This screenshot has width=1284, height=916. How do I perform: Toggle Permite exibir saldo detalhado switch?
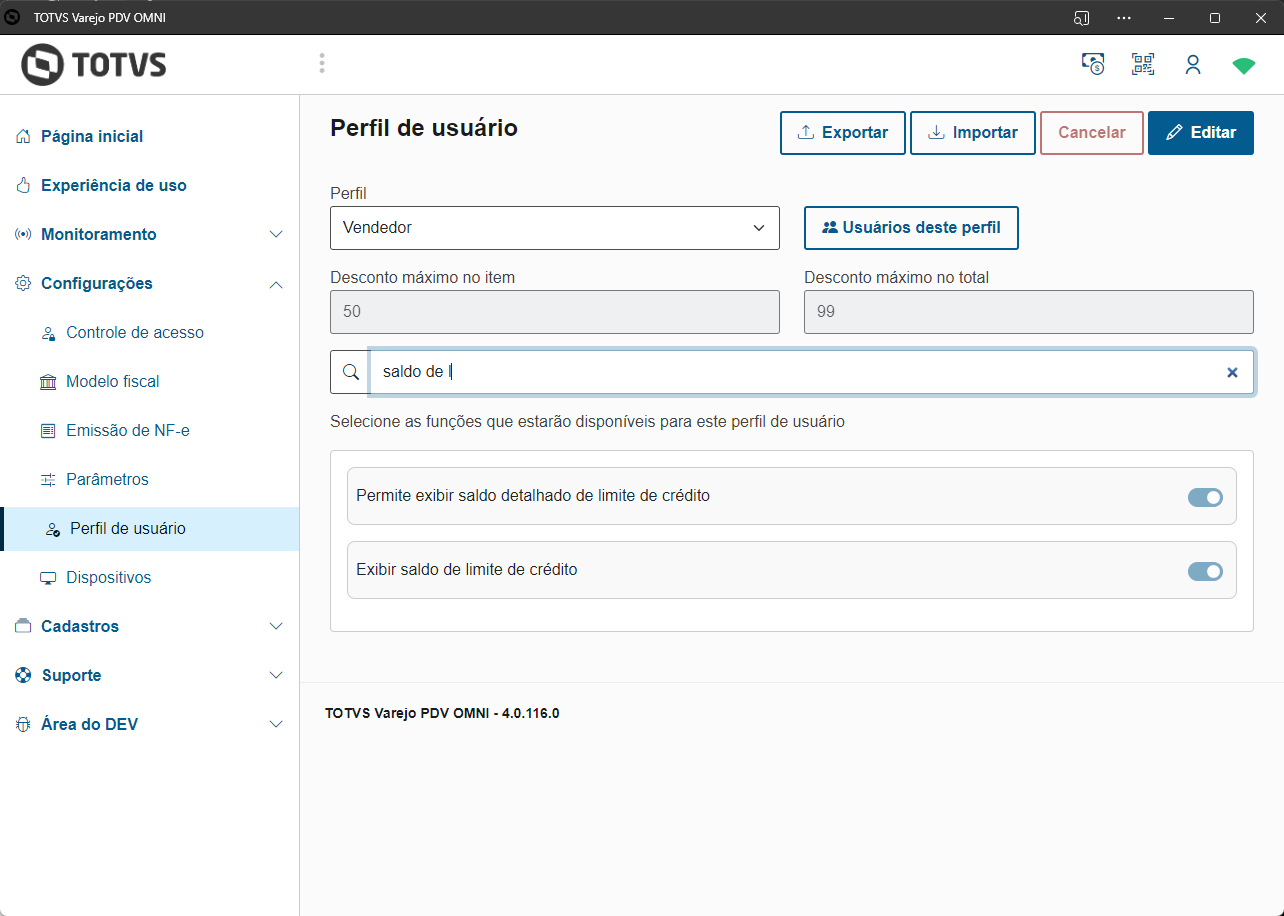click(x=1205, y=497)
